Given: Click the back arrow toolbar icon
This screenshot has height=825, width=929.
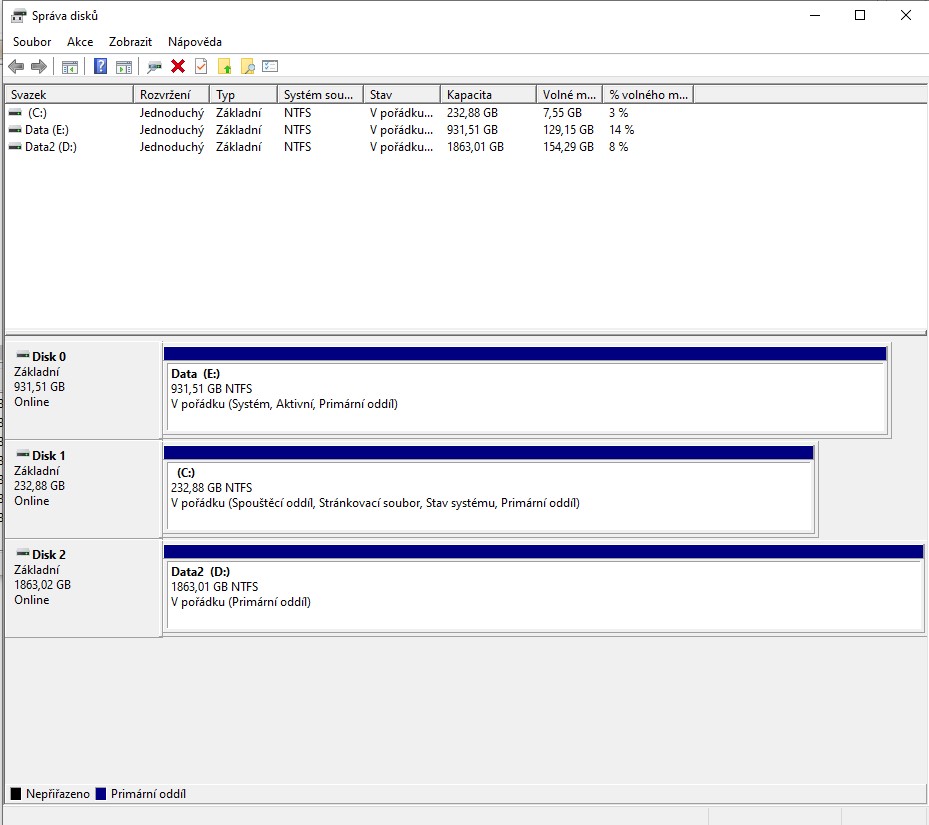Looking at the screenshot, I should [16, 67].
